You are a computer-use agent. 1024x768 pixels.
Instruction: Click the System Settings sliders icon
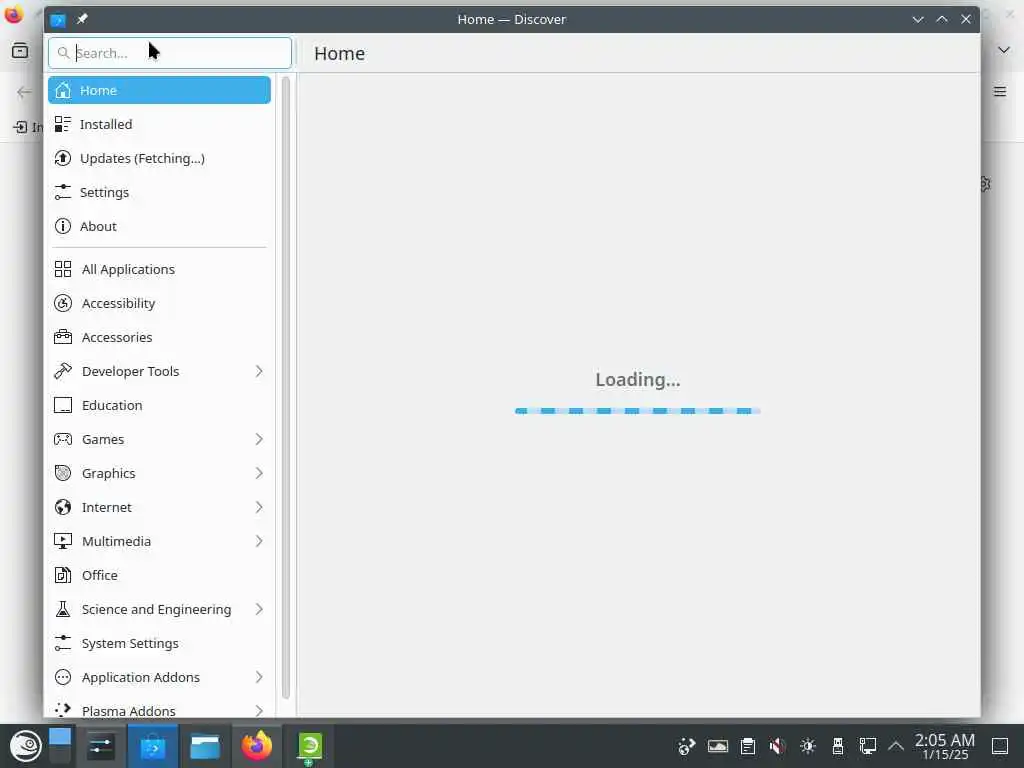pos(63,643)
